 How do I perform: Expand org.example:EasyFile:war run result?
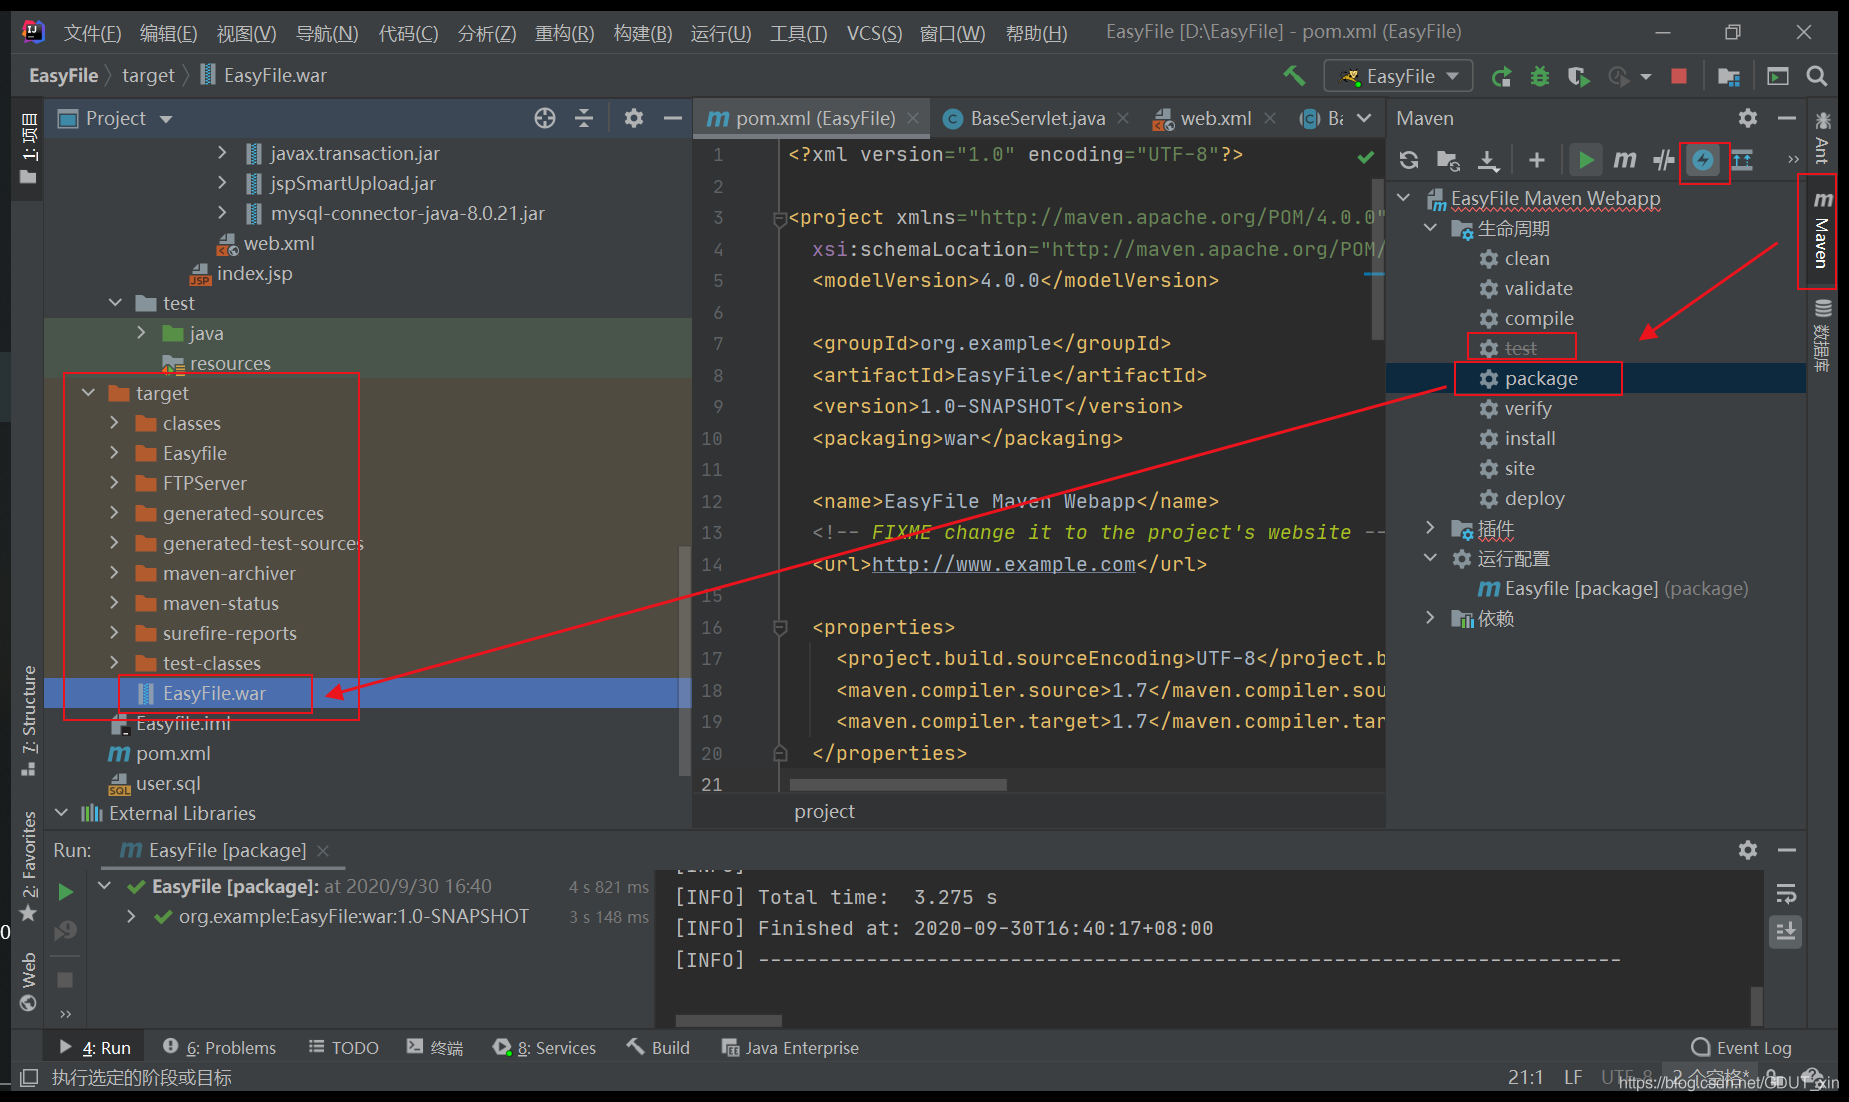(131, 916)
